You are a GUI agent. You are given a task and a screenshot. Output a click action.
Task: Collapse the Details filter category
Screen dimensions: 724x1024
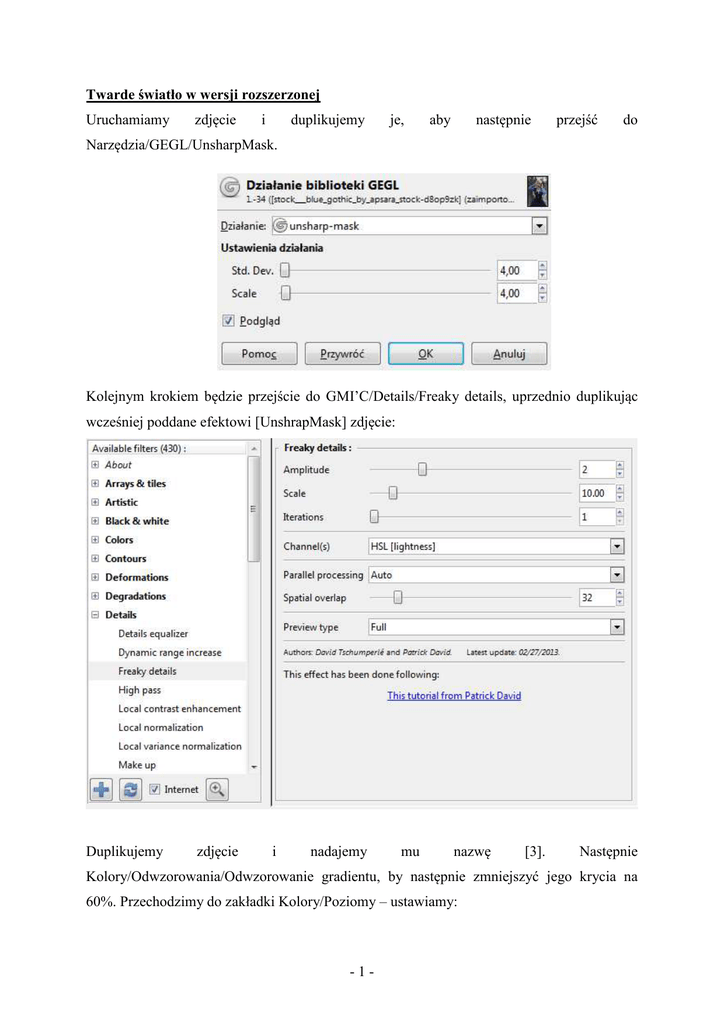coord(95,615)
